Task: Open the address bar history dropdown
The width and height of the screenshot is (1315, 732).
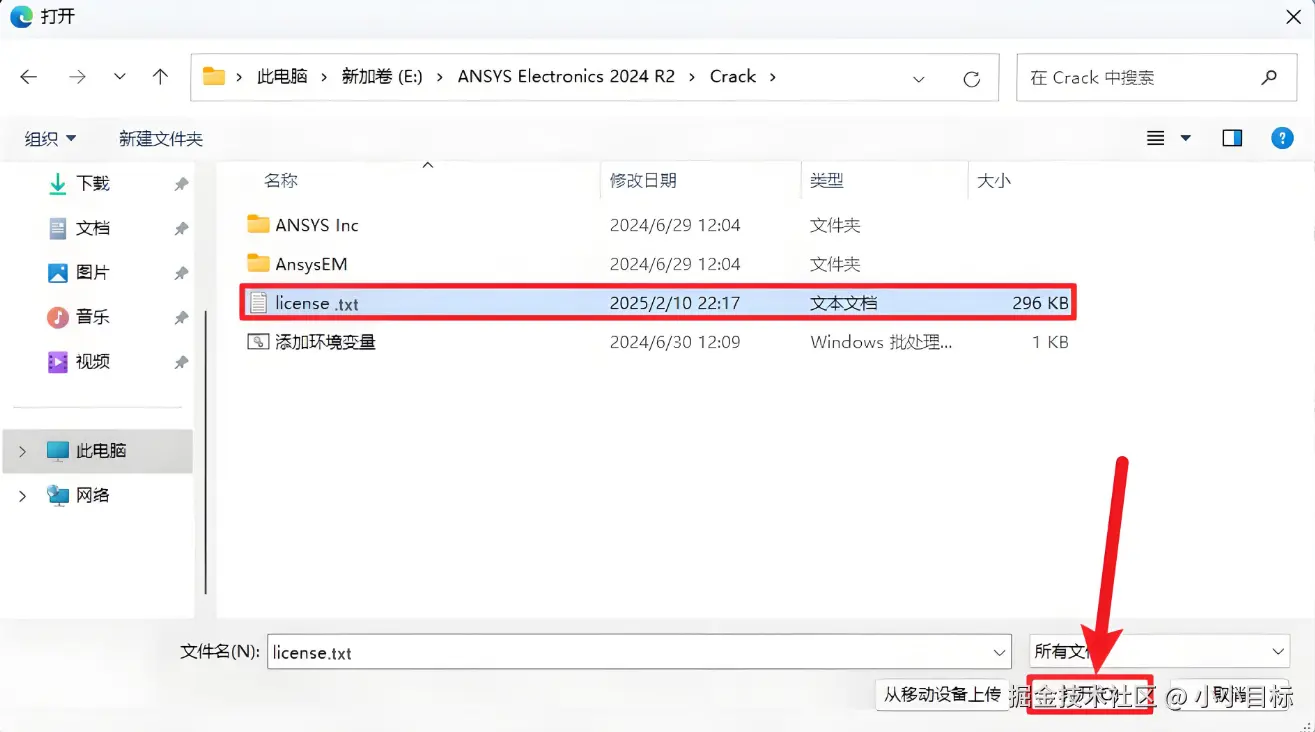Action: click(919, 78)
